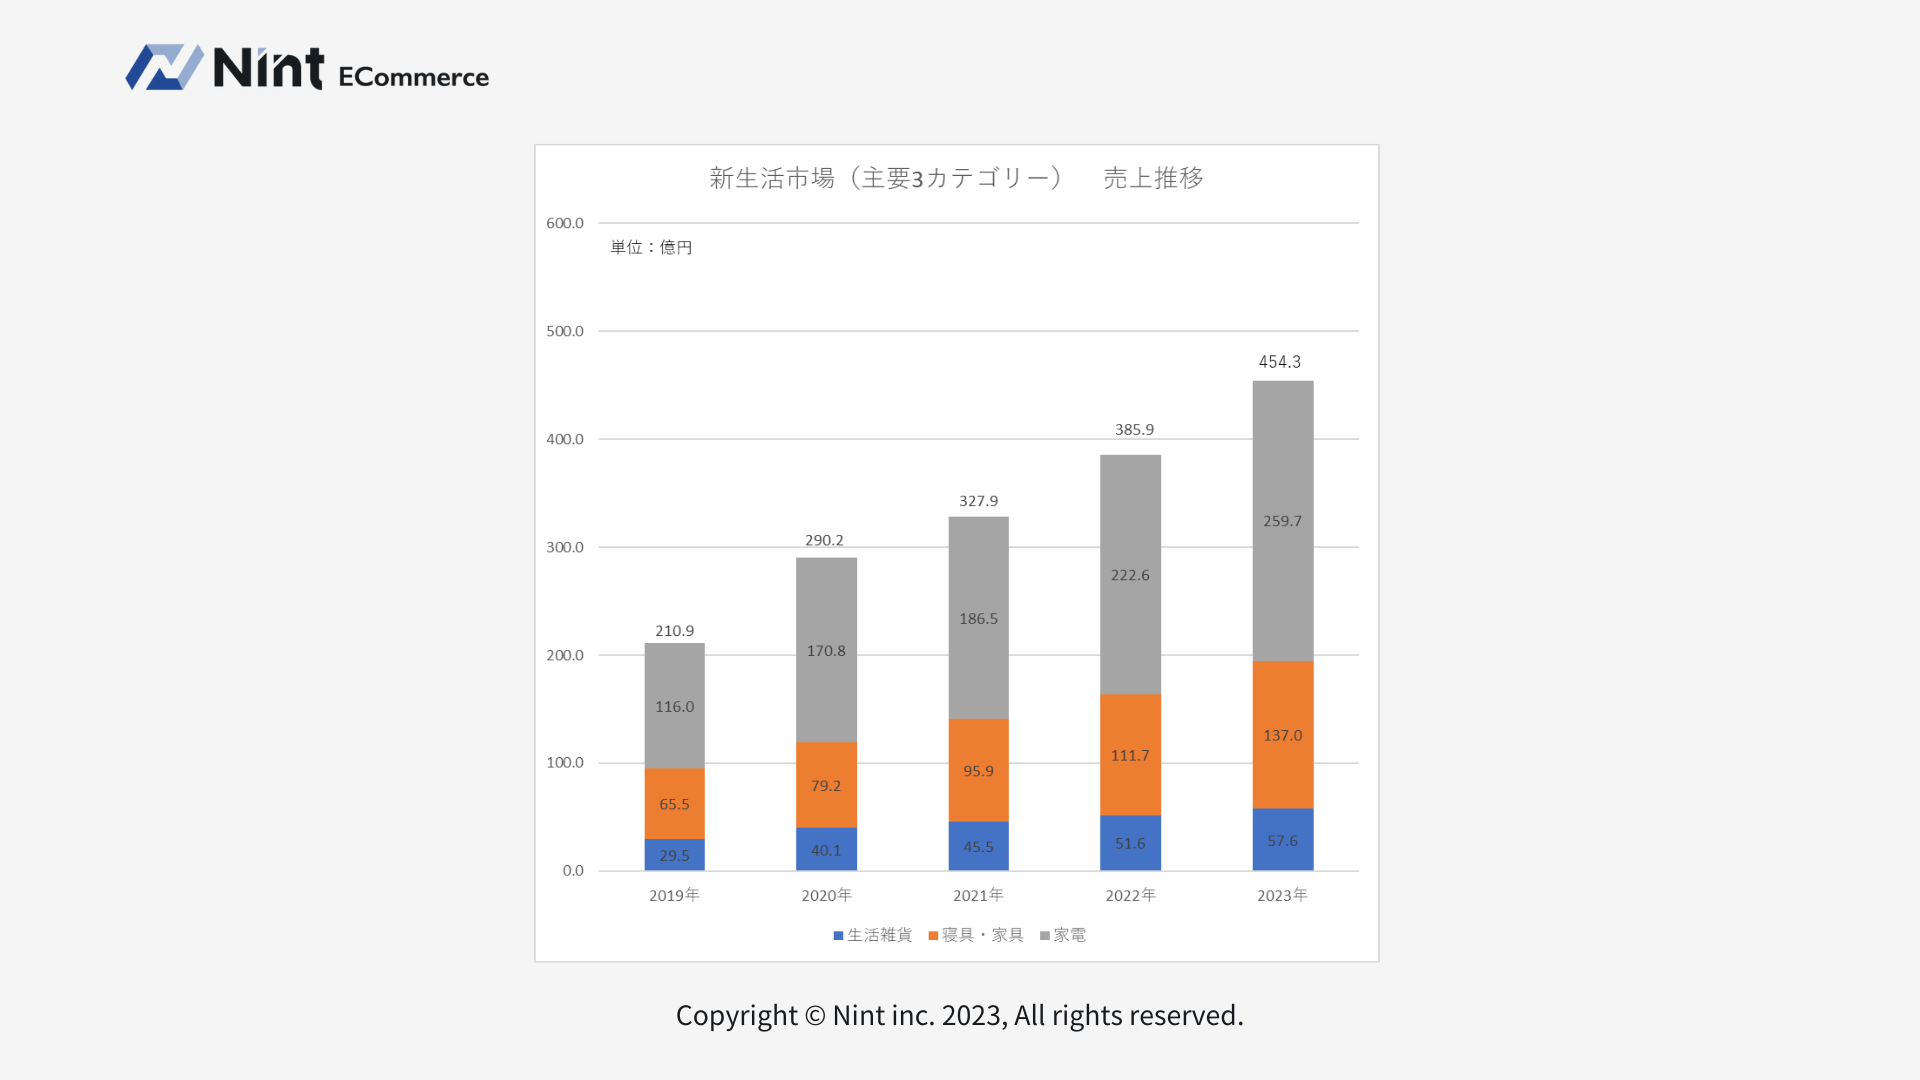Click the 2022年 blue segment 51.6
The width and height of the screenshot is (1920, 1080).
coord(1130,844)
